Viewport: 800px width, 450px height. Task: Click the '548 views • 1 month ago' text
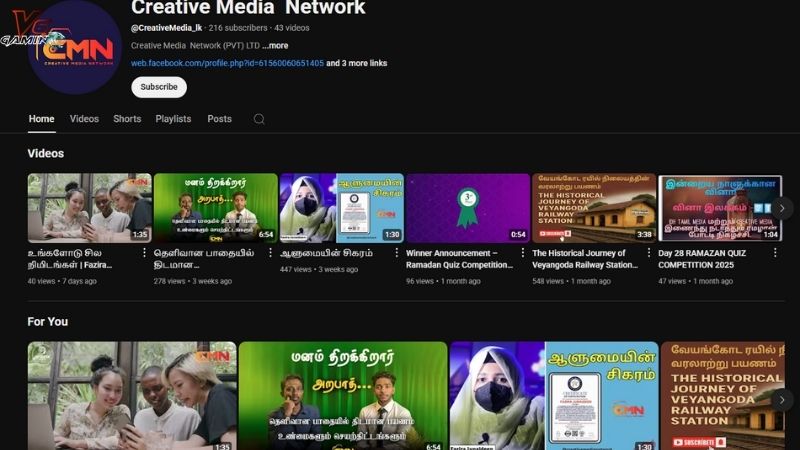point(571,281)
